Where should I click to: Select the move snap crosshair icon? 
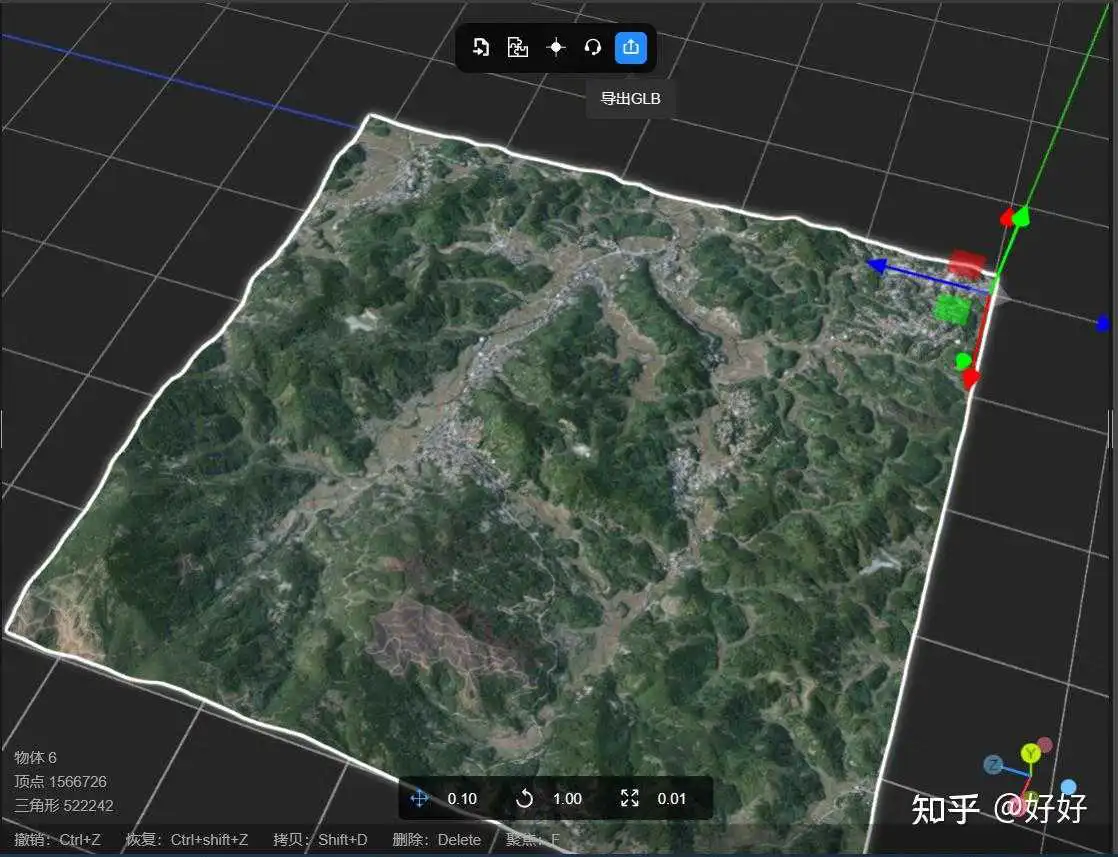coord(420,798)
